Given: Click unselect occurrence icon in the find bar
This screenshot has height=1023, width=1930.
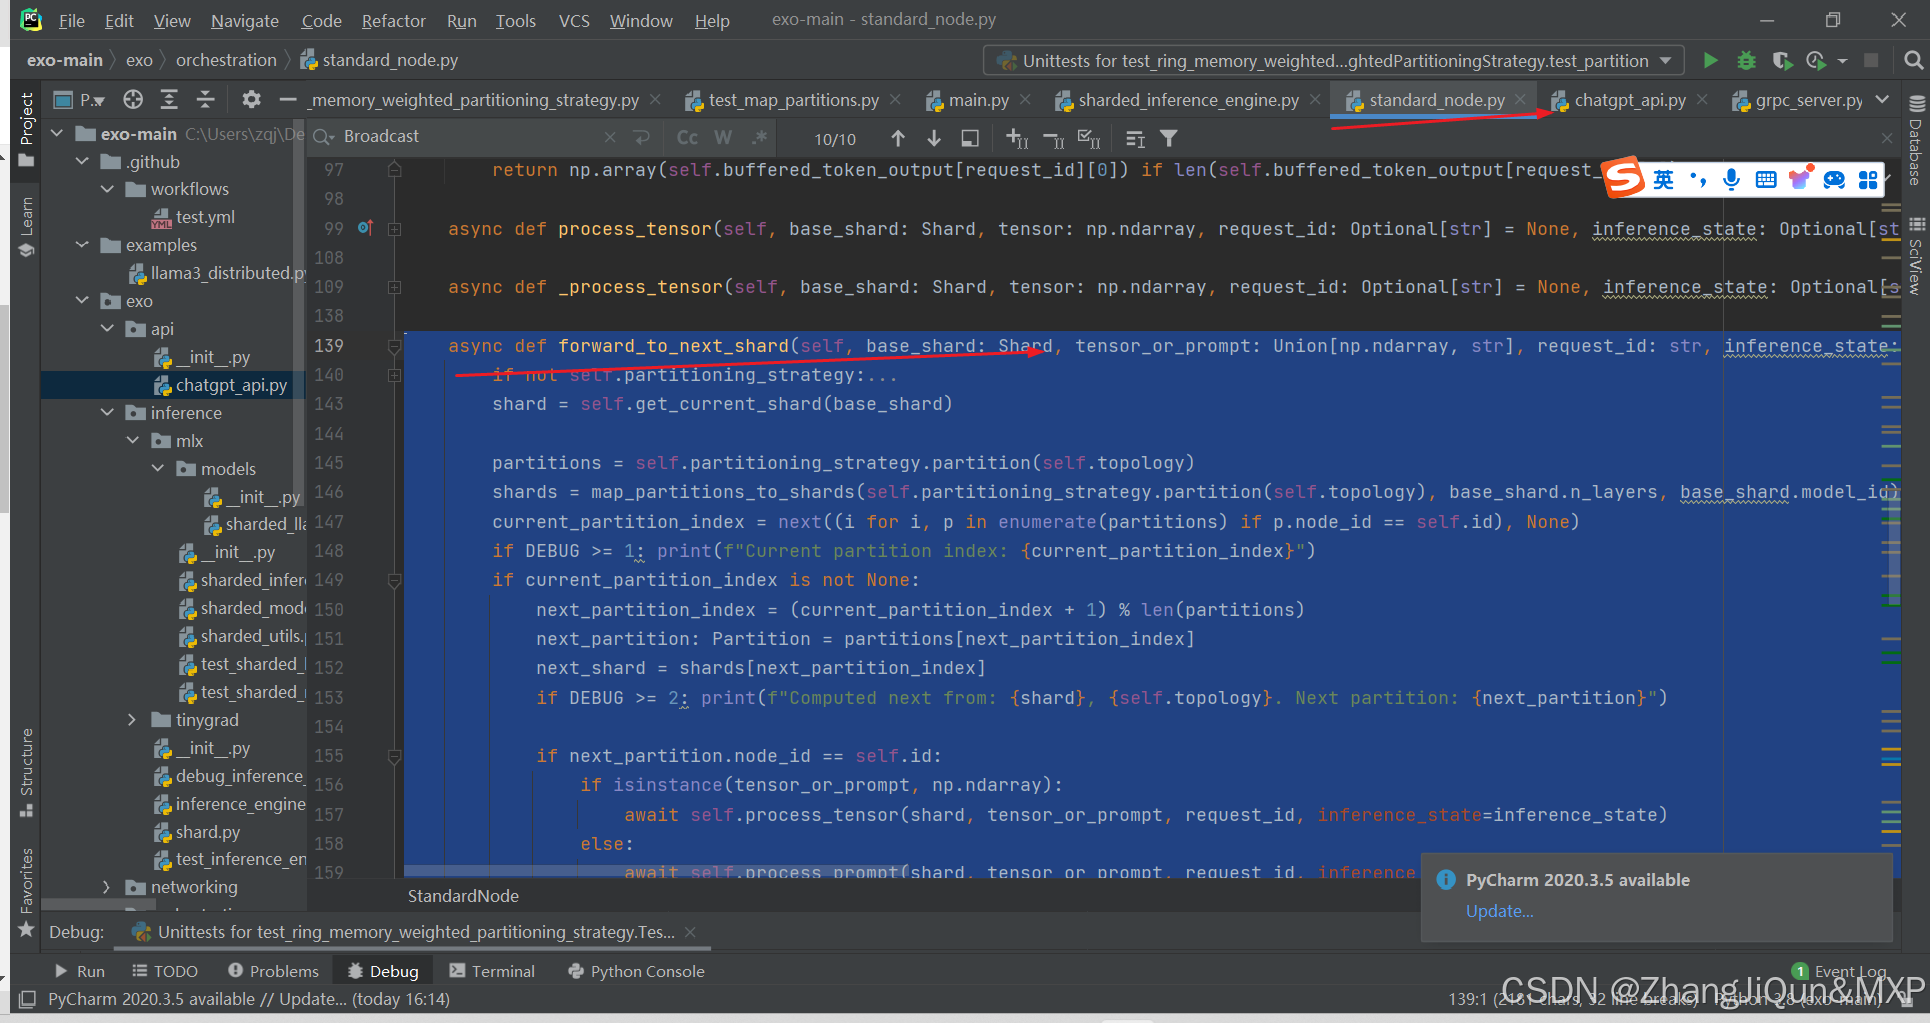Looking at the screenshot, I should [x=1053, y=138].
